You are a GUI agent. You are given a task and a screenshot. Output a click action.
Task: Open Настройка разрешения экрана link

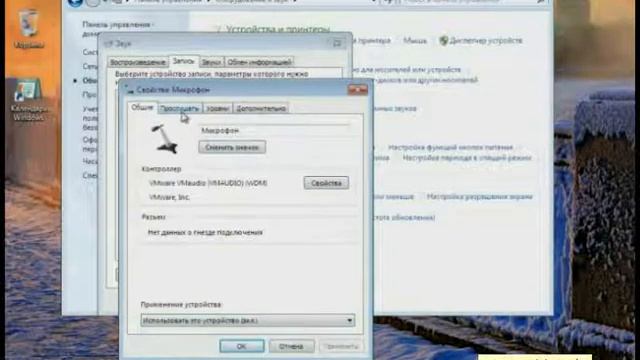tap(480, 197)
